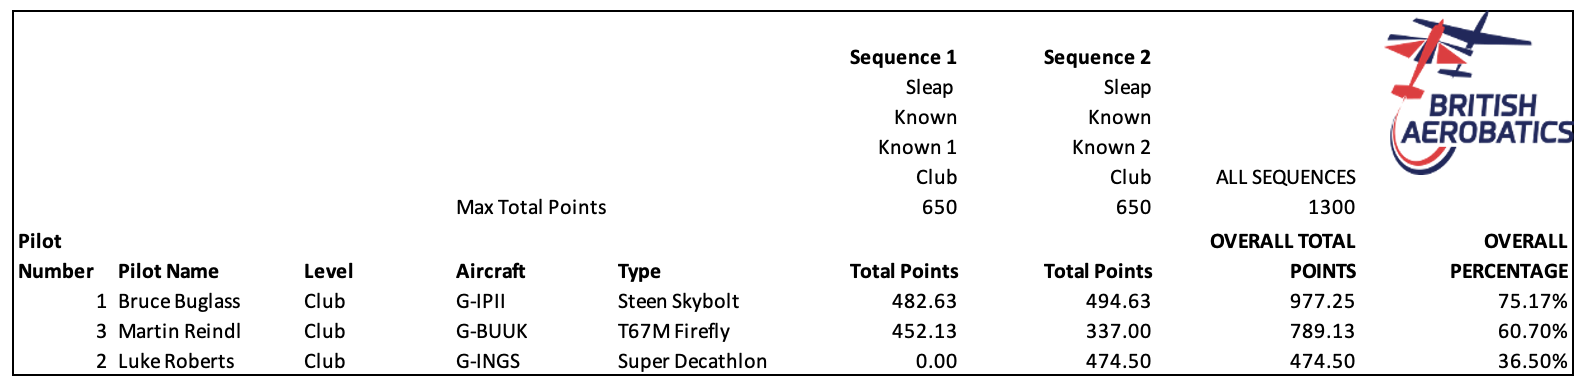Select the 1300 max points value
Image resolution: width=1580 pixels, height=380 pixels.
tap(1332, 207)
